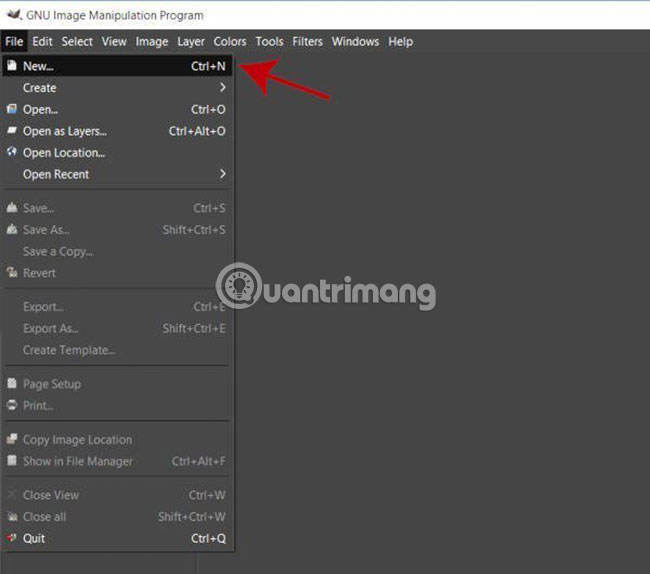Screen dimensions: 650x574
Task: Choose Quit from the File menu
Action: pos(117,538)
